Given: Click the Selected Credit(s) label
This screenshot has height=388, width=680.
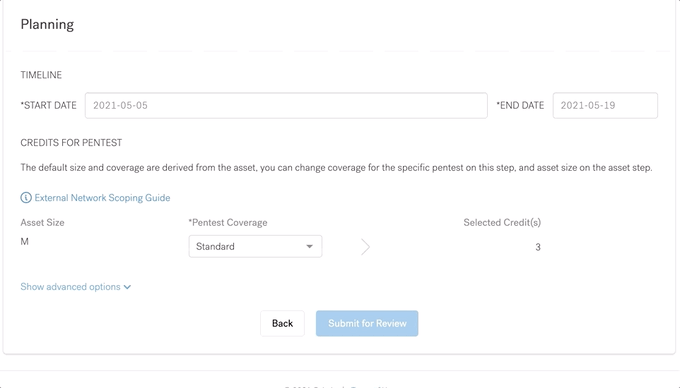Looking at the screenshot, I should pos(502,222).
